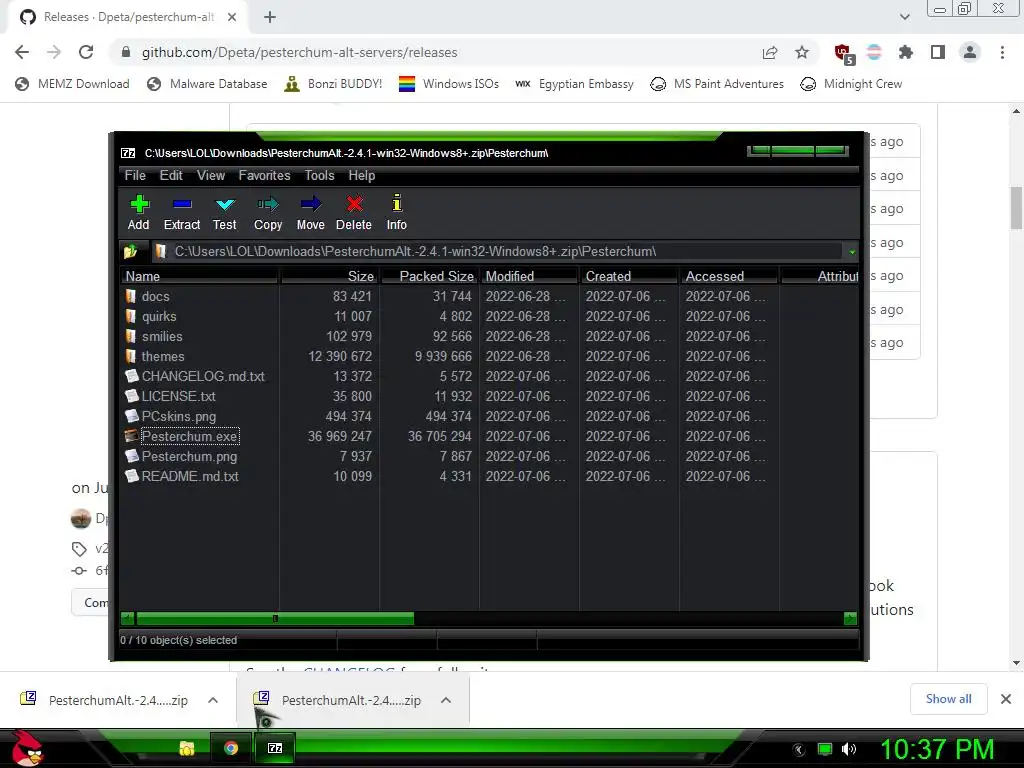1024x768 pixels.
Task: Close the Releases GitHub tab
Action: (x=232, y=18)
